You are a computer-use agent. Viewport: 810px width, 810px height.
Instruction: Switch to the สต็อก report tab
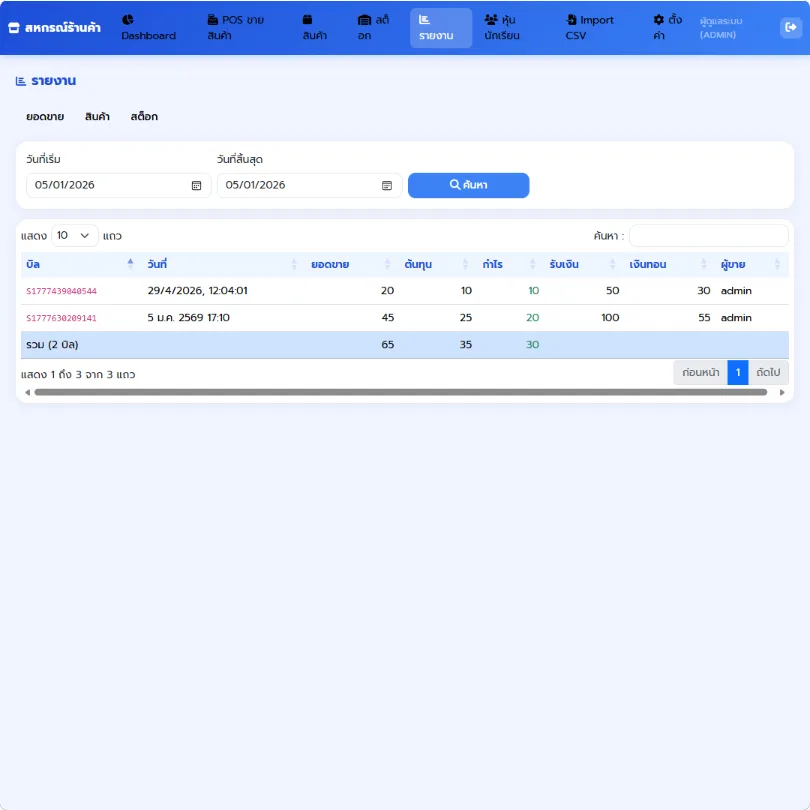coord(144,117)
